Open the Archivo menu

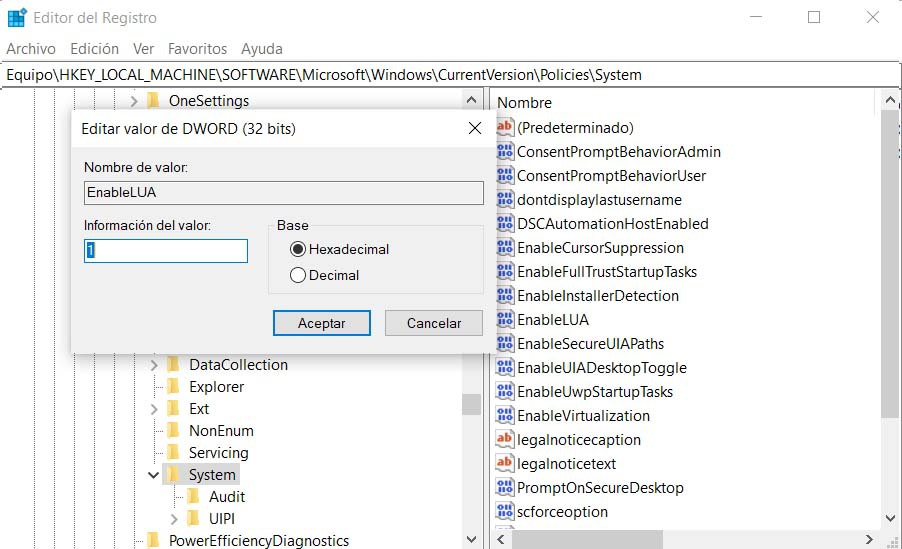click(x=31, y=48)
